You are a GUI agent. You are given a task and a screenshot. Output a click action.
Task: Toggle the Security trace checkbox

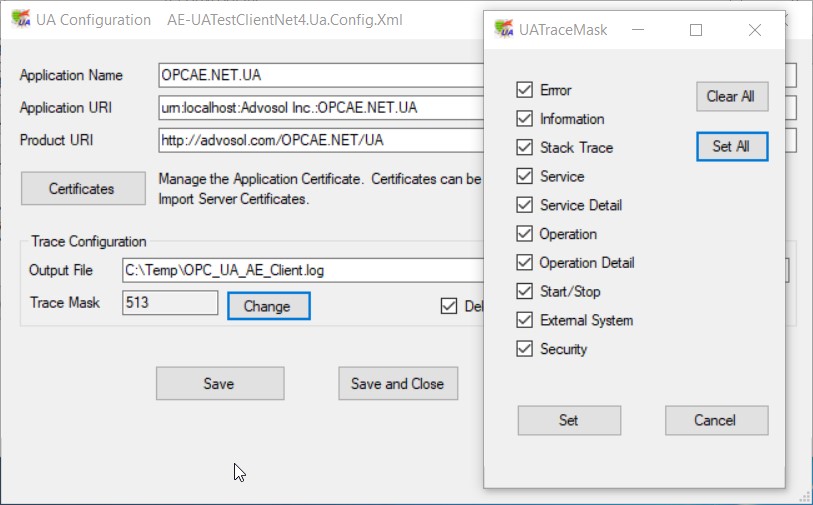[524, 350]
